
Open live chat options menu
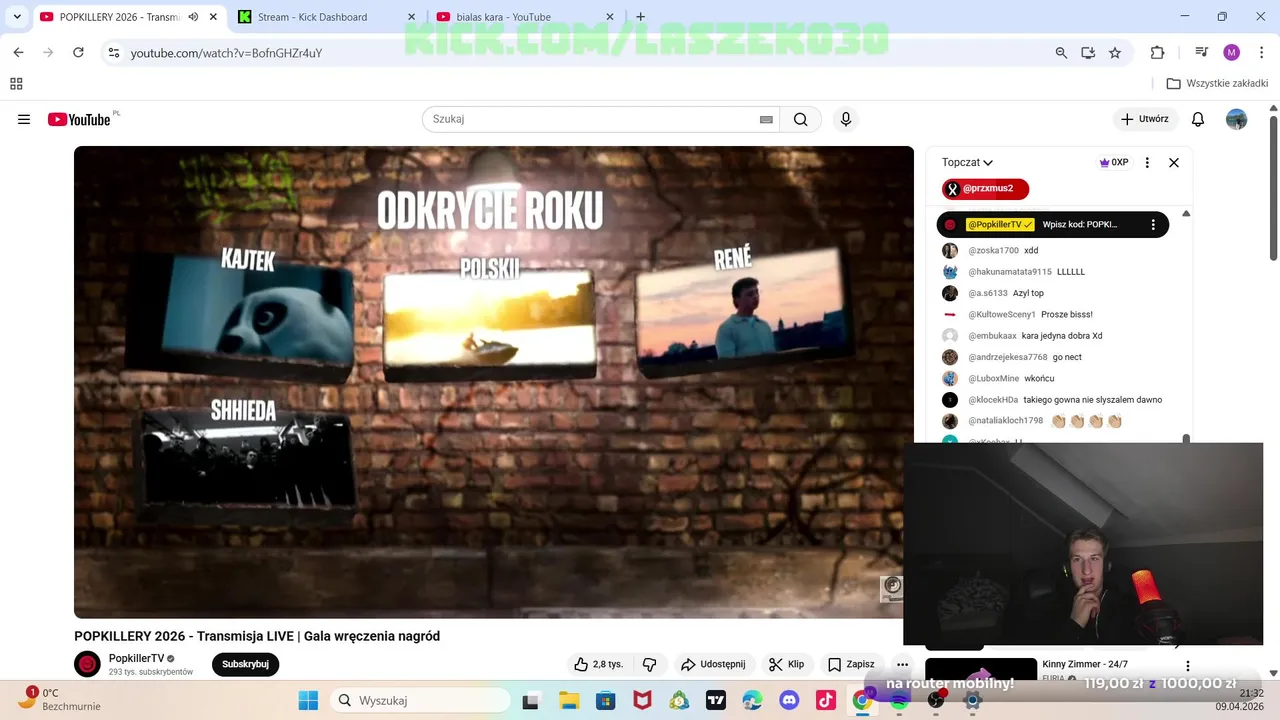pyautogui.click(x=1147, y=162)
